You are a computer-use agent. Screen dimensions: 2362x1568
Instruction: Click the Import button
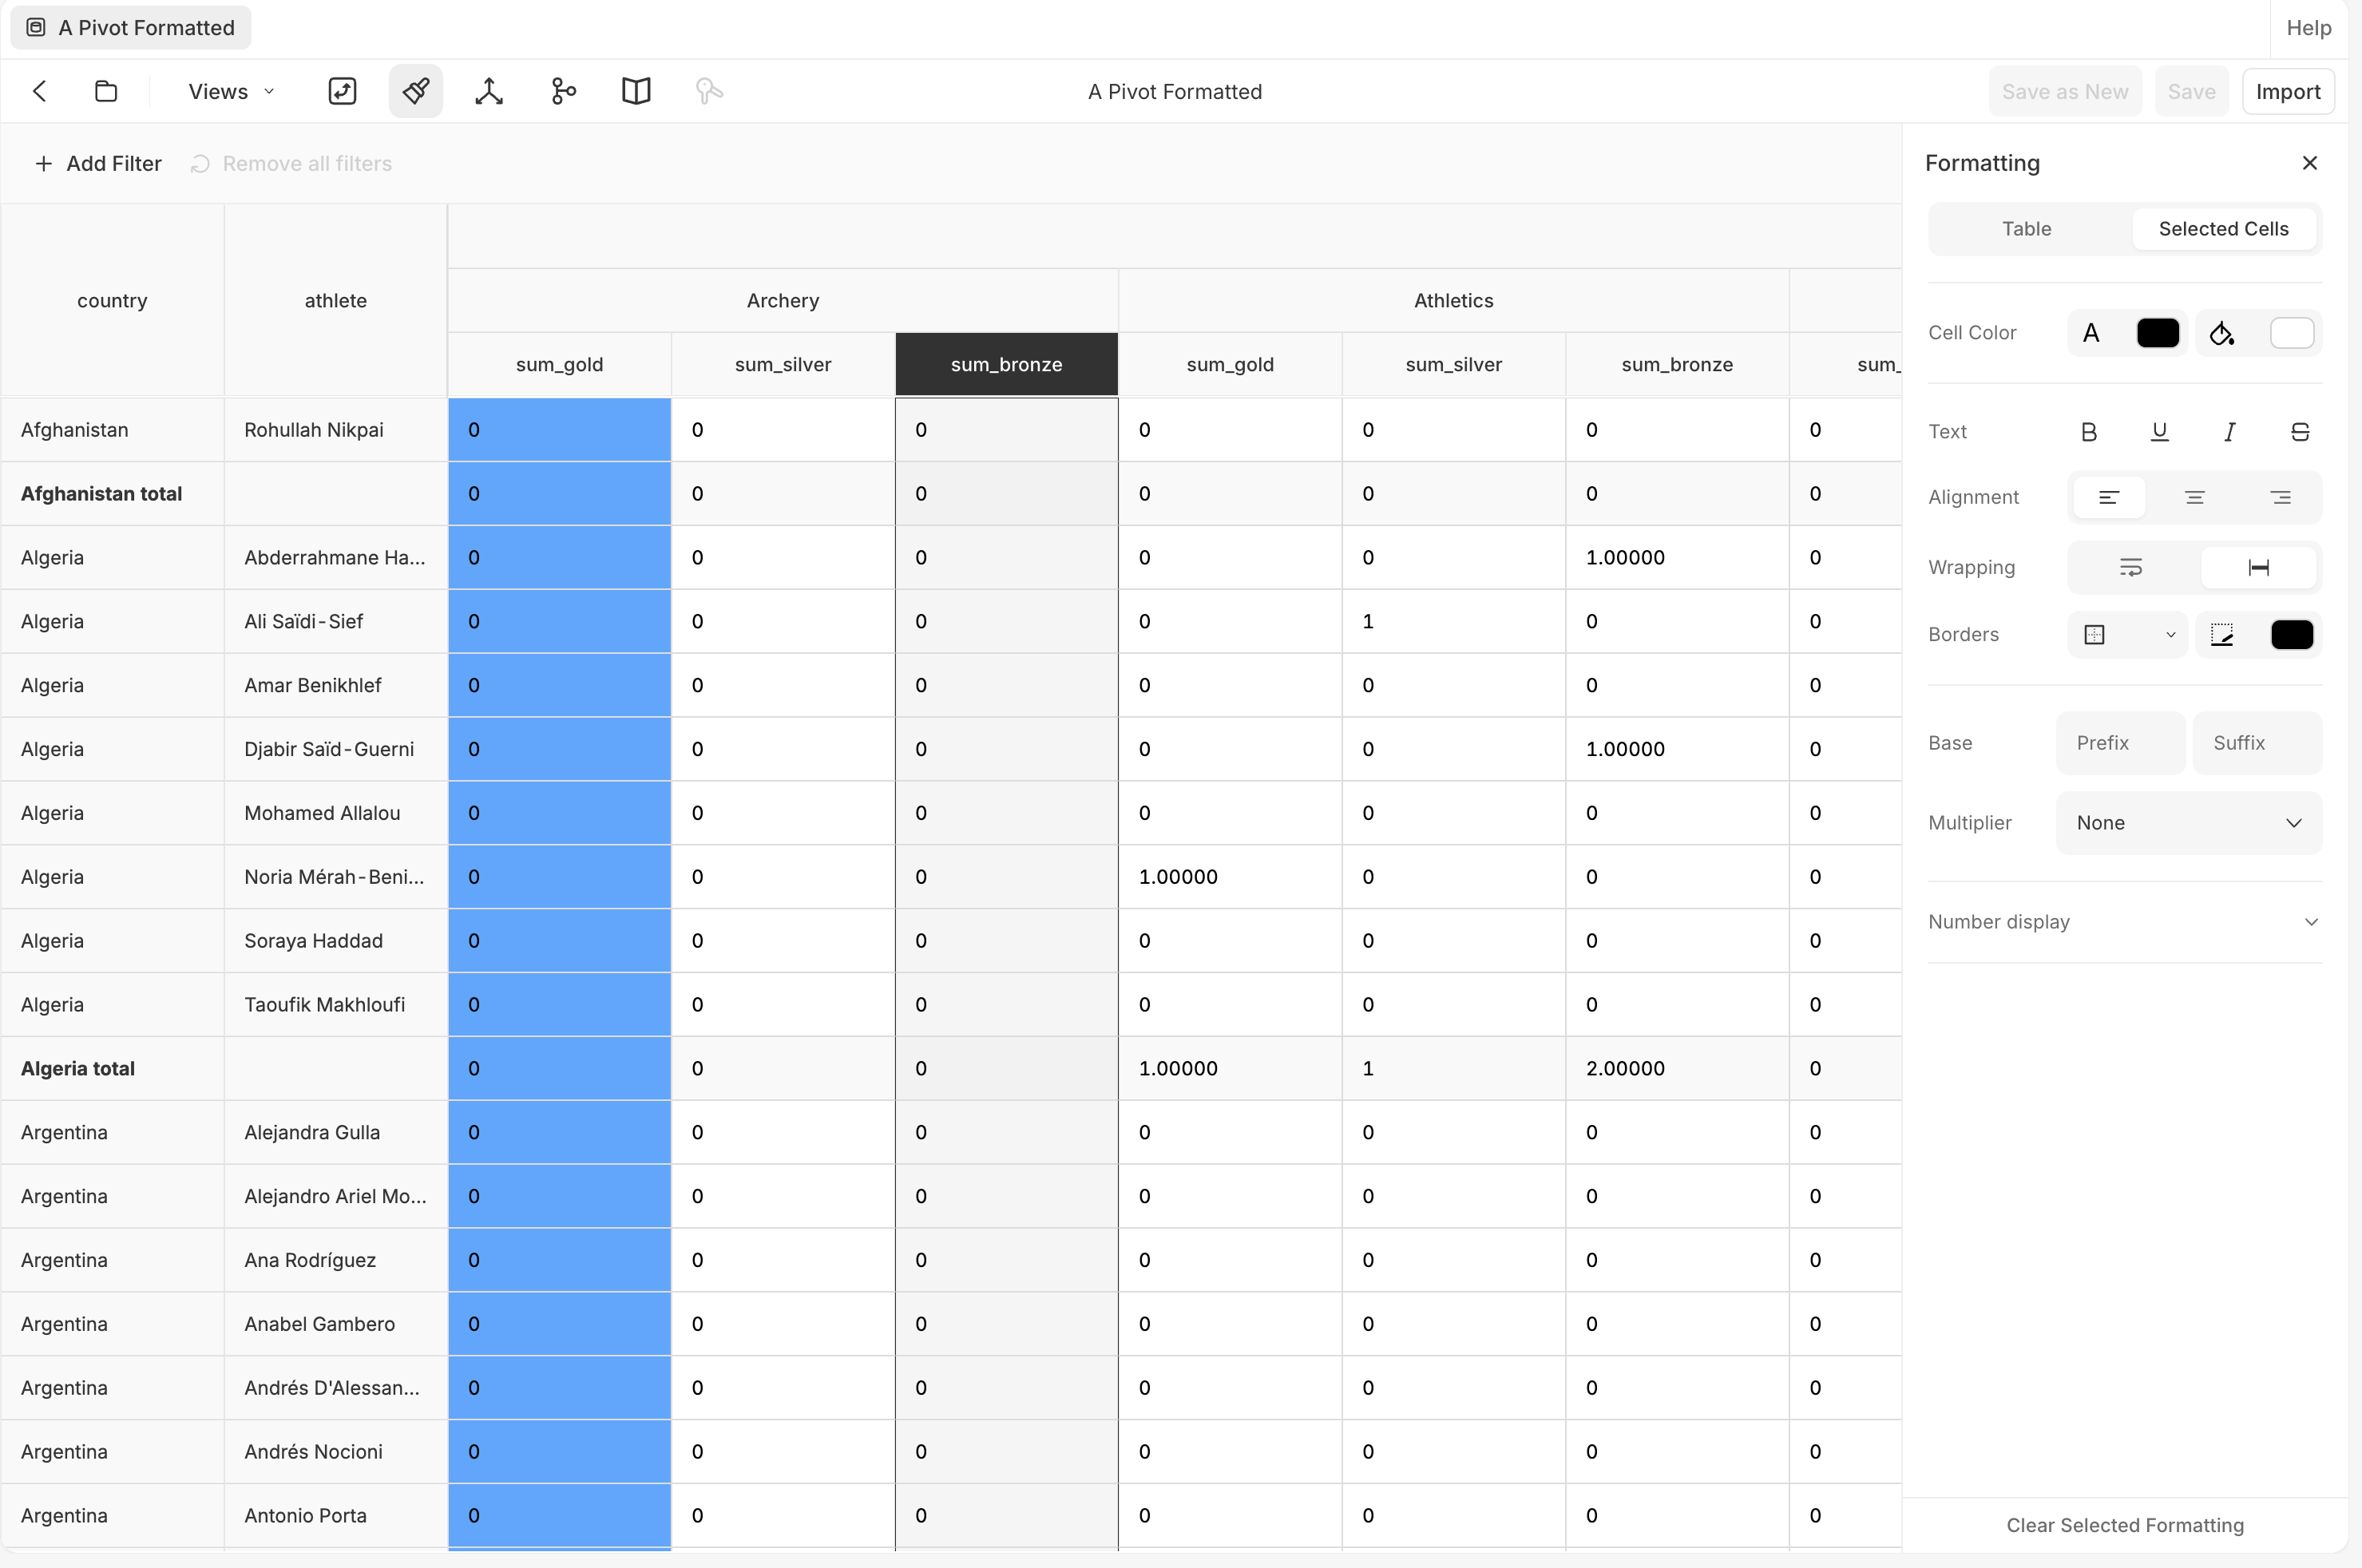point(2288,91)
